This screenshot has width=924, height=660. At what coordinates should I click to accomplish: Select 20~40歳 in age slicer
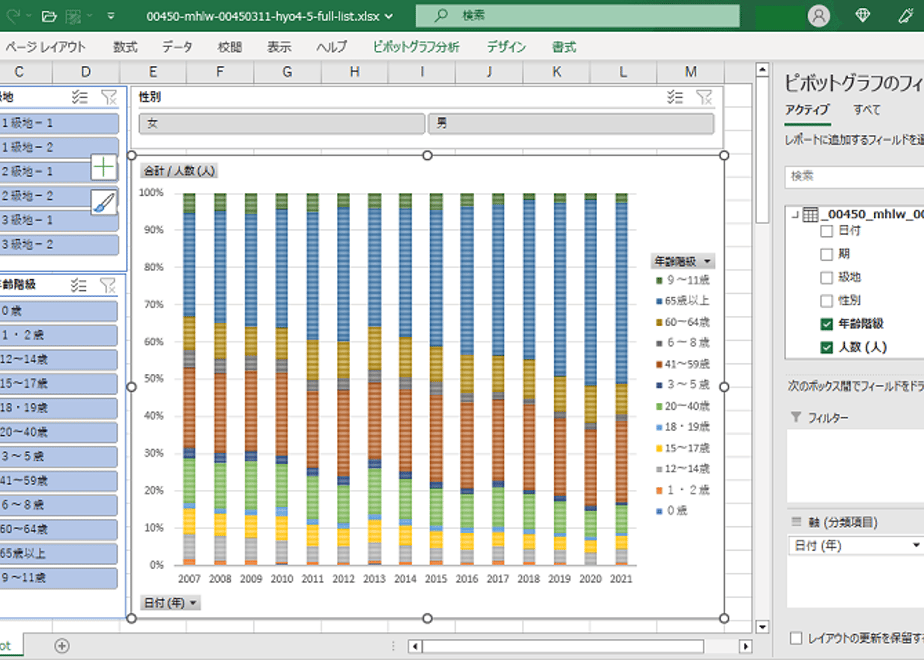(x=58, y=433)
